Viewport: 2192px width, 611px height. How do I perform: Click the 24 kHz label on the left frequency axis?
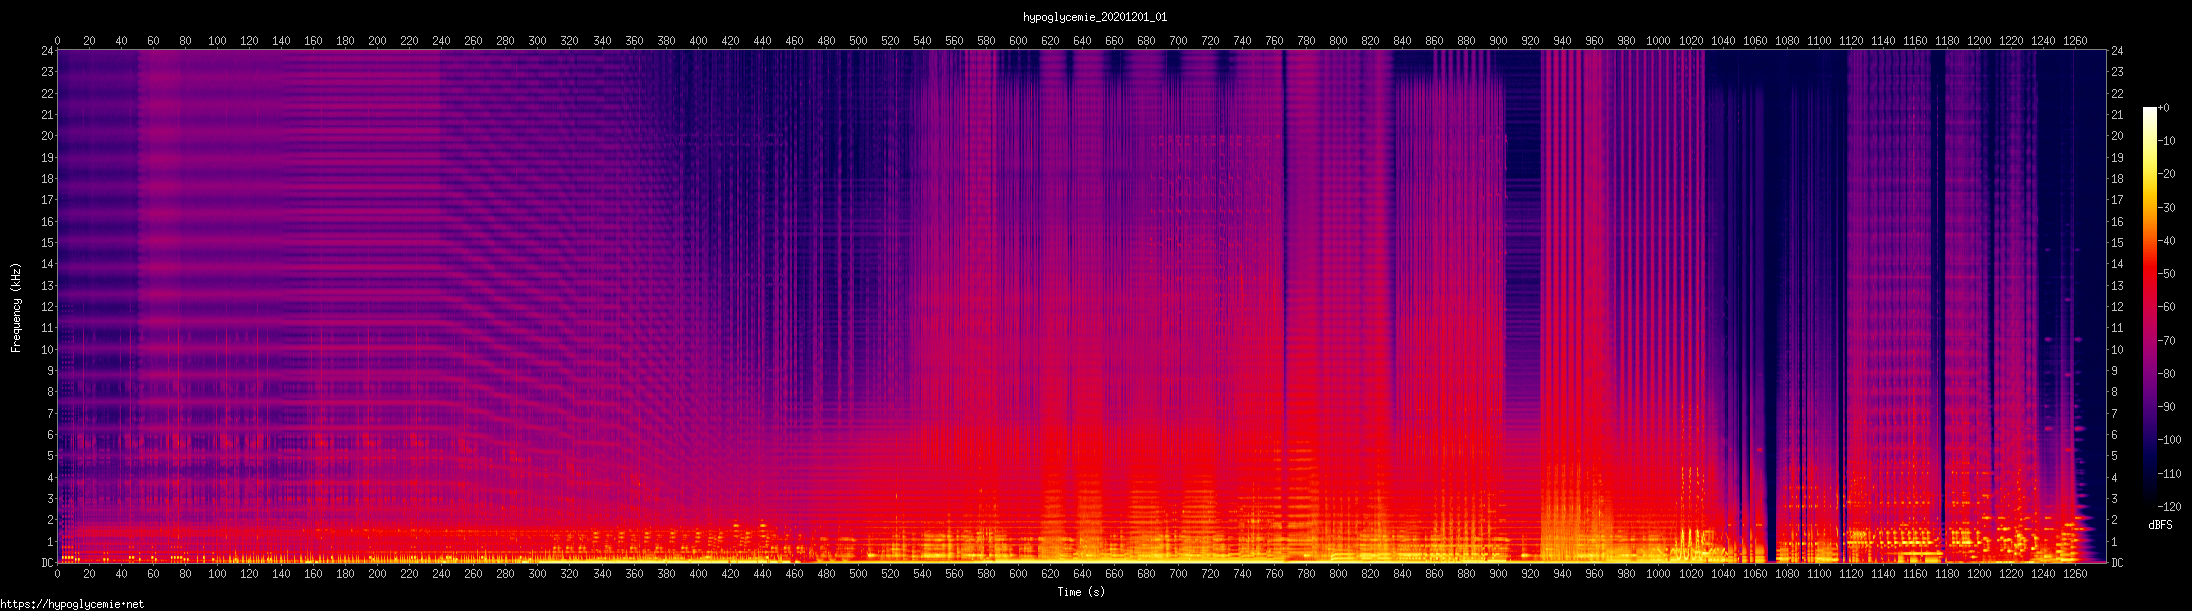point(47,51)
